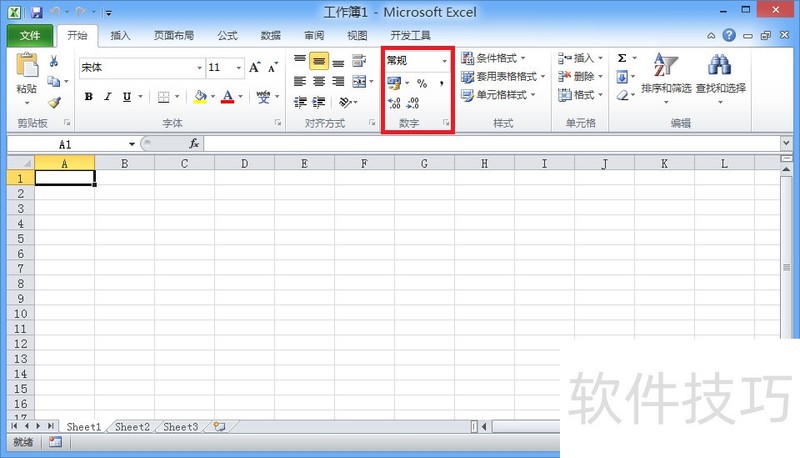Open 条件格式 conditional formatting menu

[x=493, y=58]
